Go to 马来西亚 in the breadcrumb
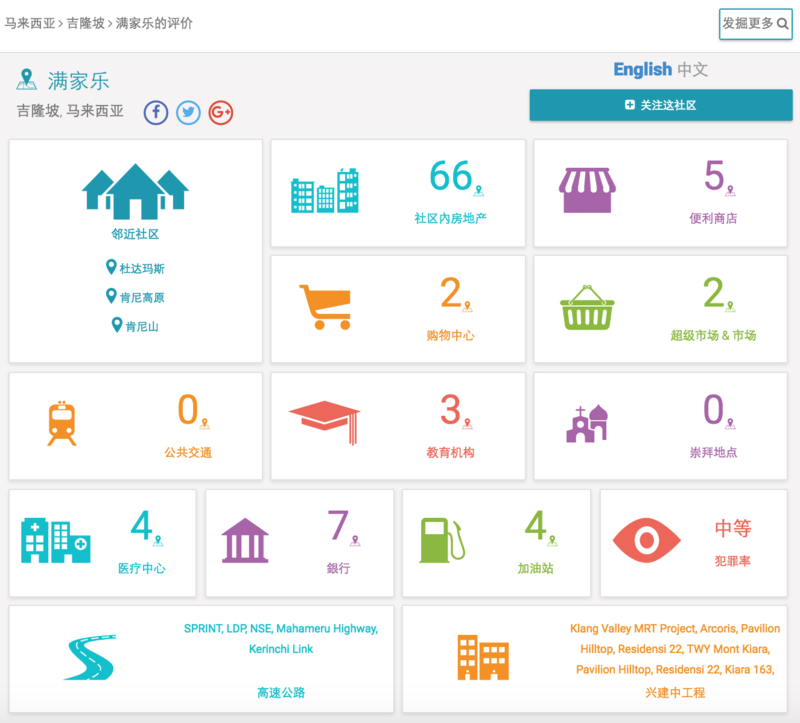This screenshot has width=800, height=723. [30, 23]
